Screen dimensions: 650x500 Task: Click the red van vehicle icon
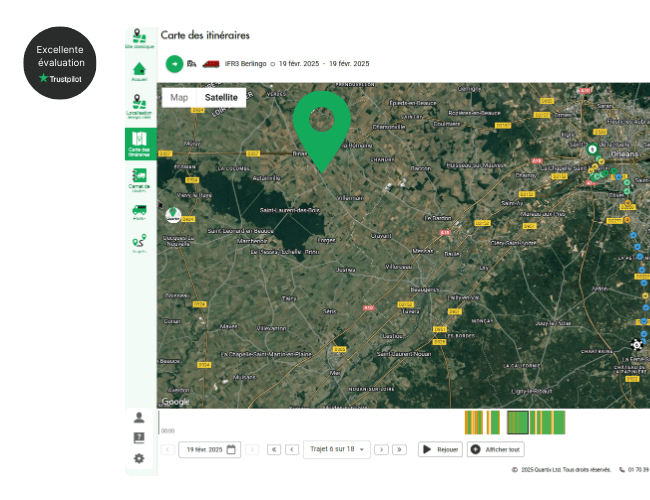click(x=211, y=64)
